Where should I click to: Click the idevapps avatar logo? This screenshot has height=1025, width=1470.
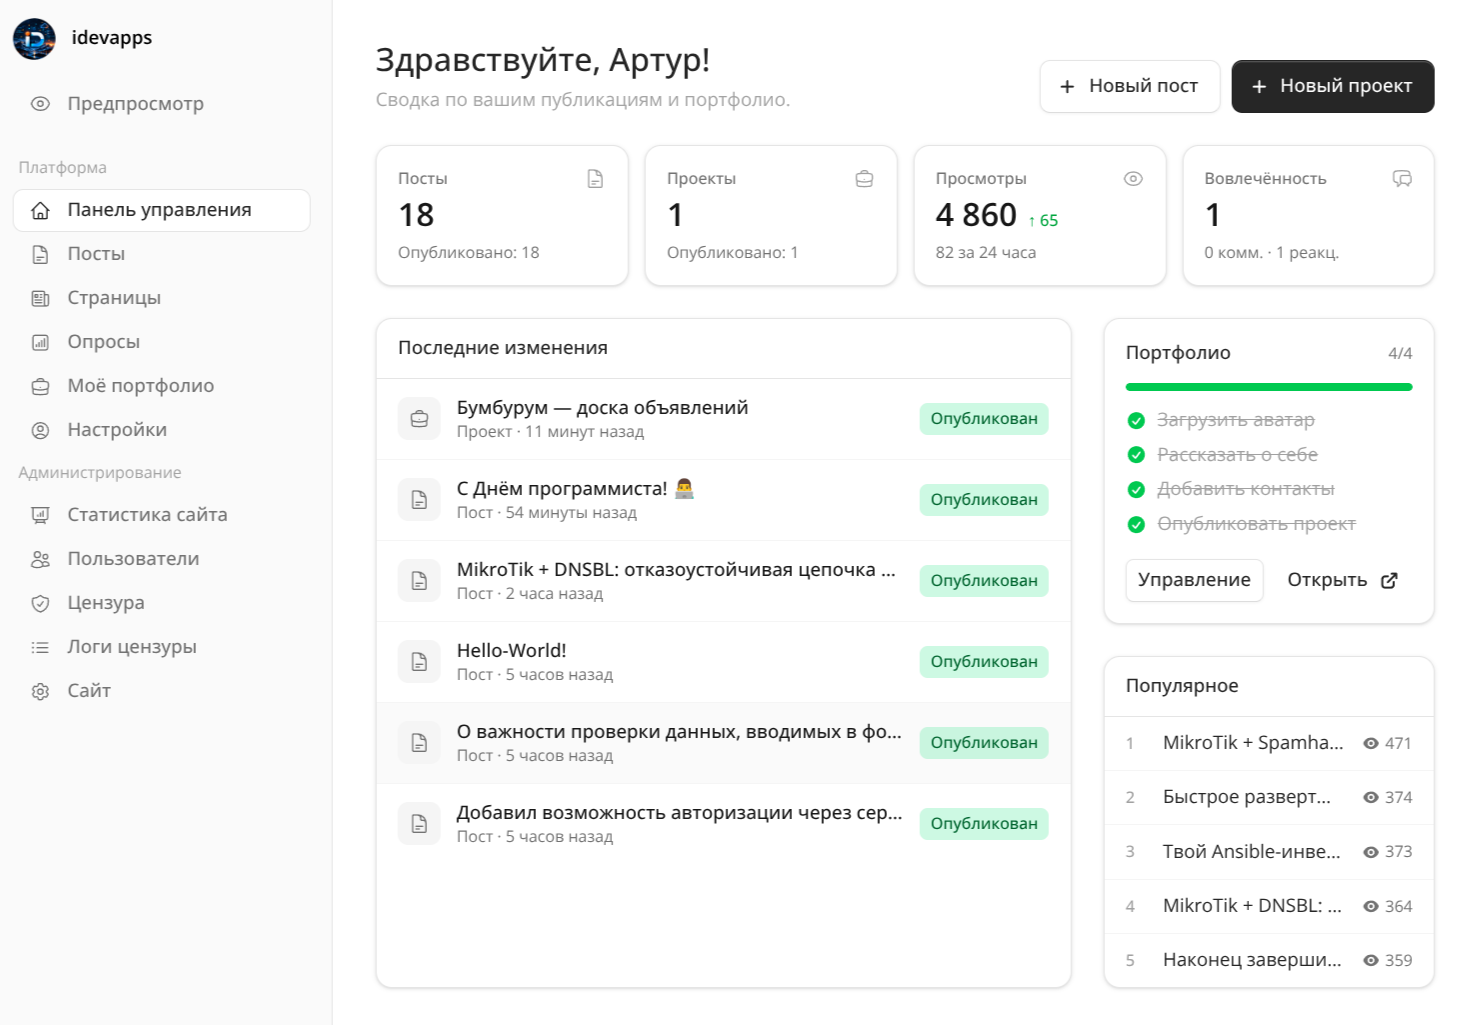click(x=34, y=38)
